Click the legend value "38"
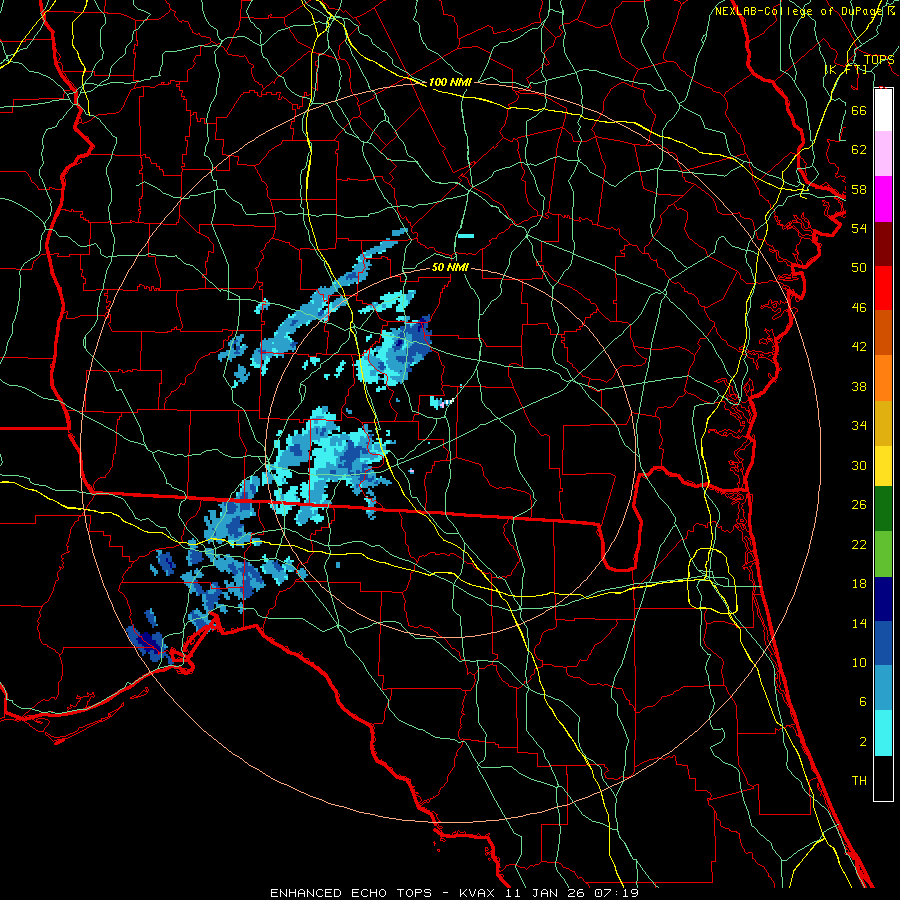The image size is (900, 900). (859, 386)
